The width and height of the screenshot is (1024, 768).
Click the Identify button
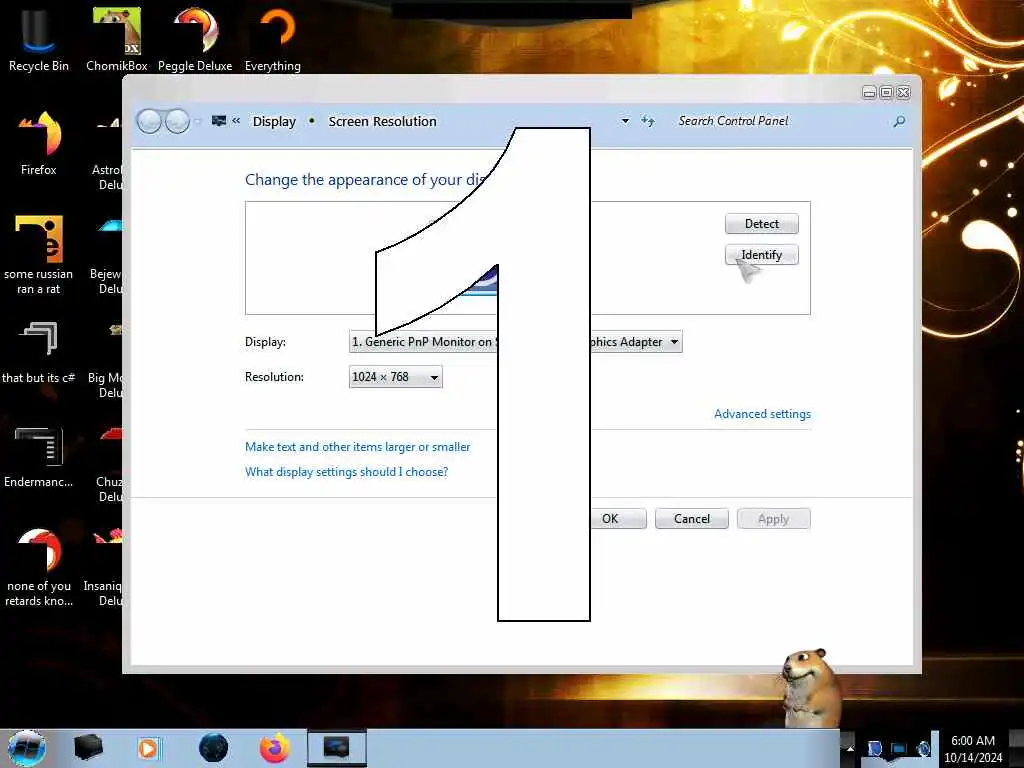(x=761, y=255)
